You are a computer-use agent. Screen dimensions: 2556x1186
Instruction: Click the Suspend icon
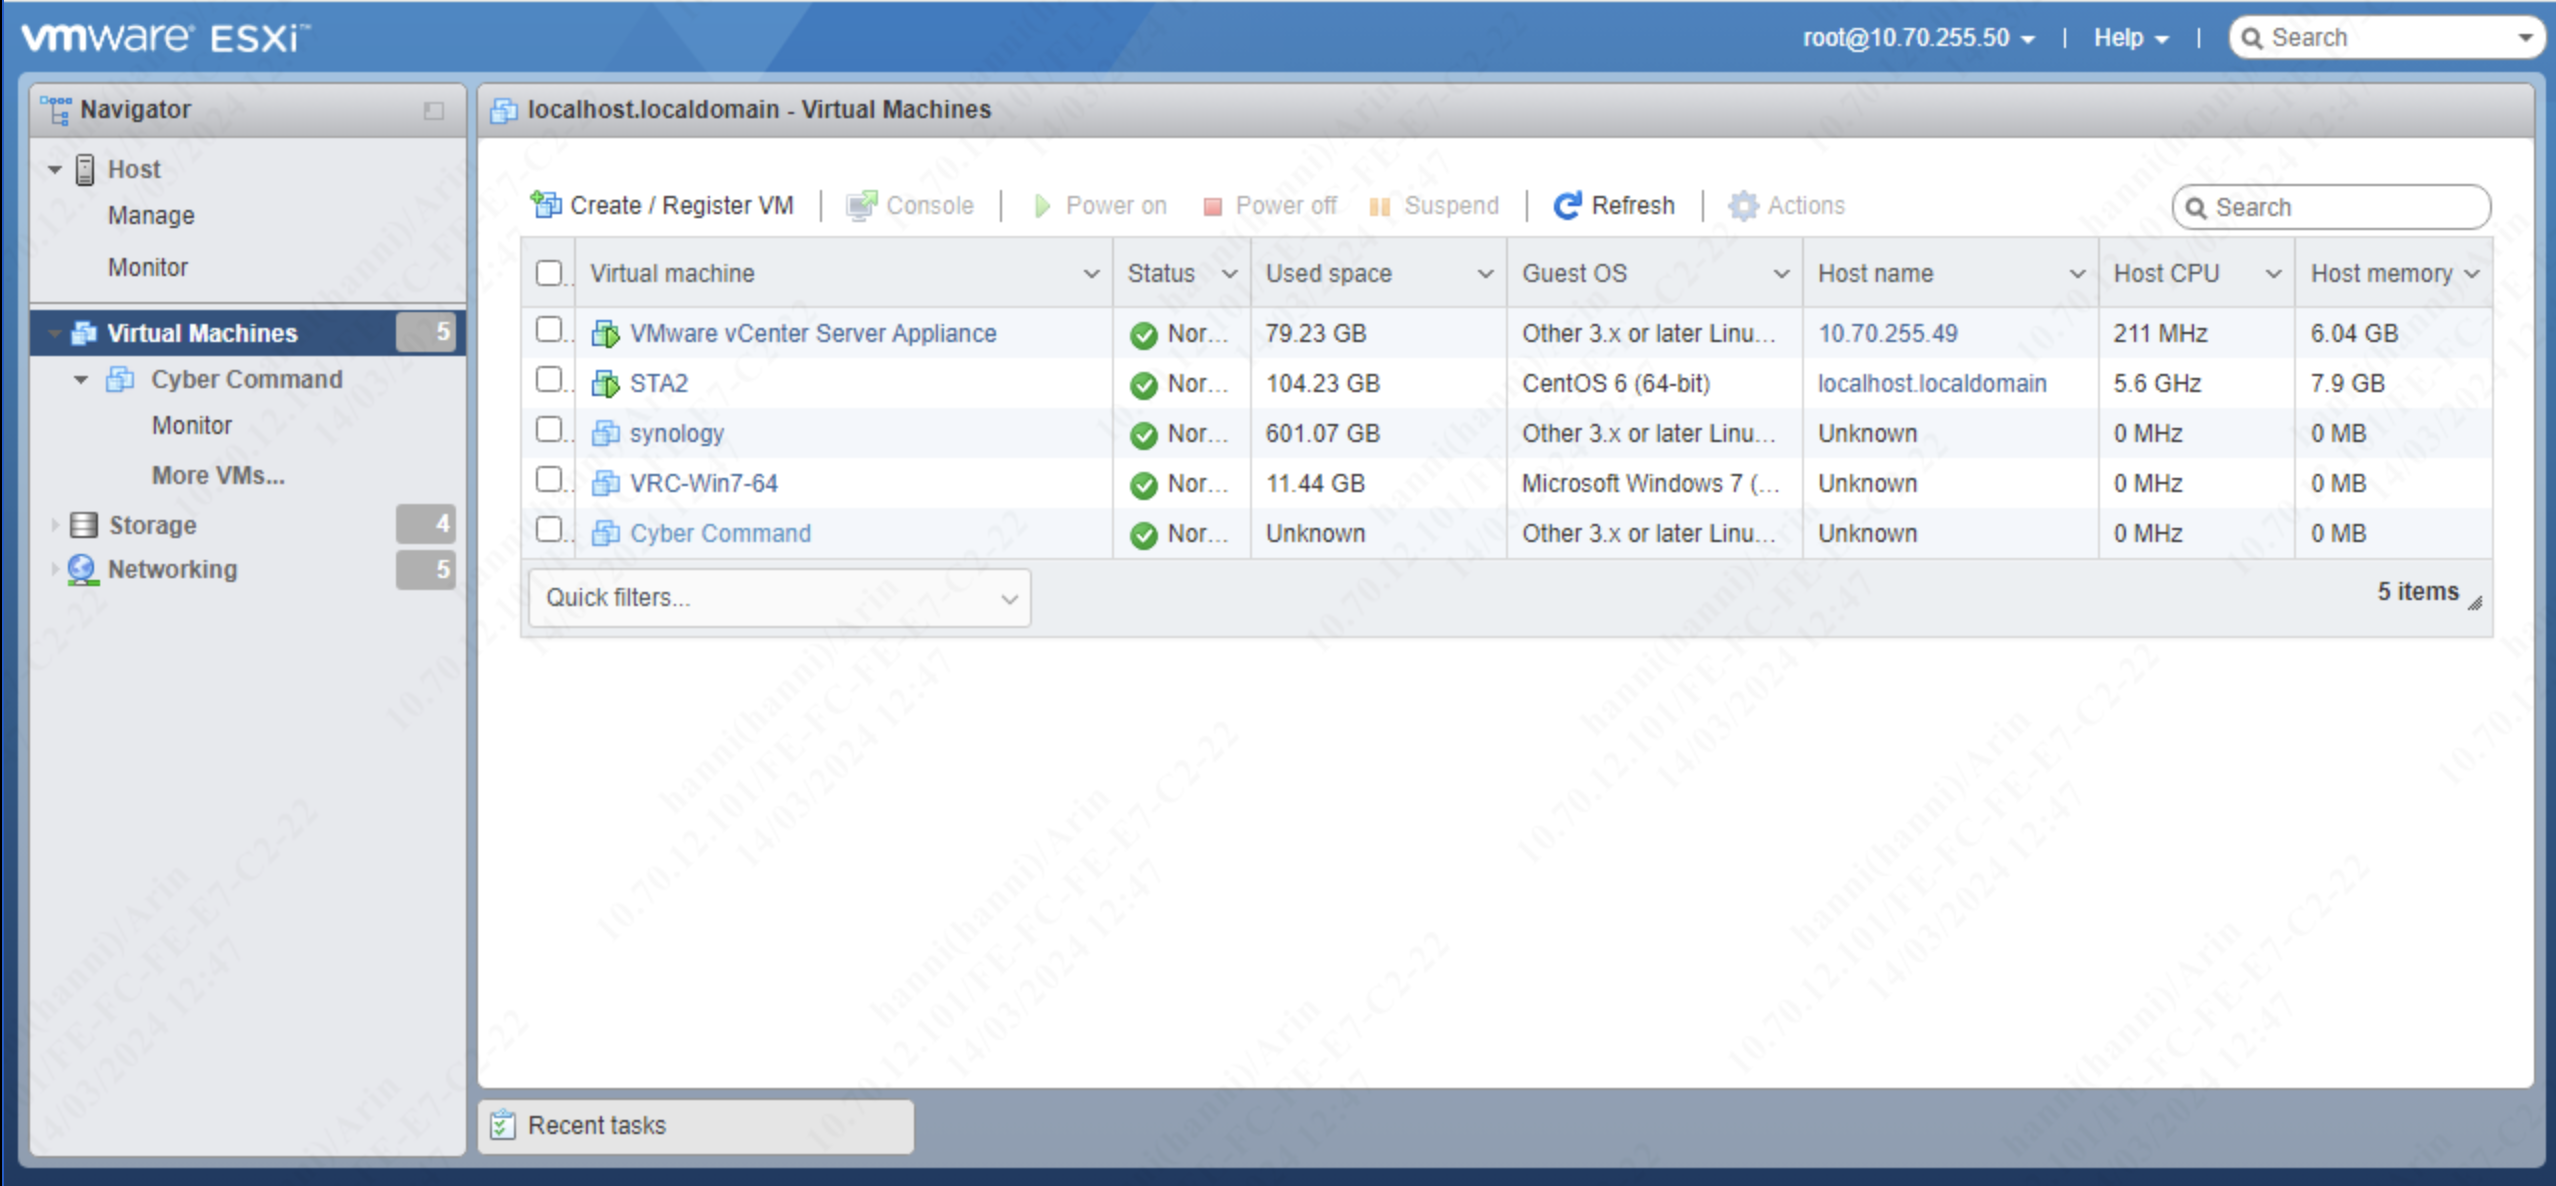[1380, 205]
